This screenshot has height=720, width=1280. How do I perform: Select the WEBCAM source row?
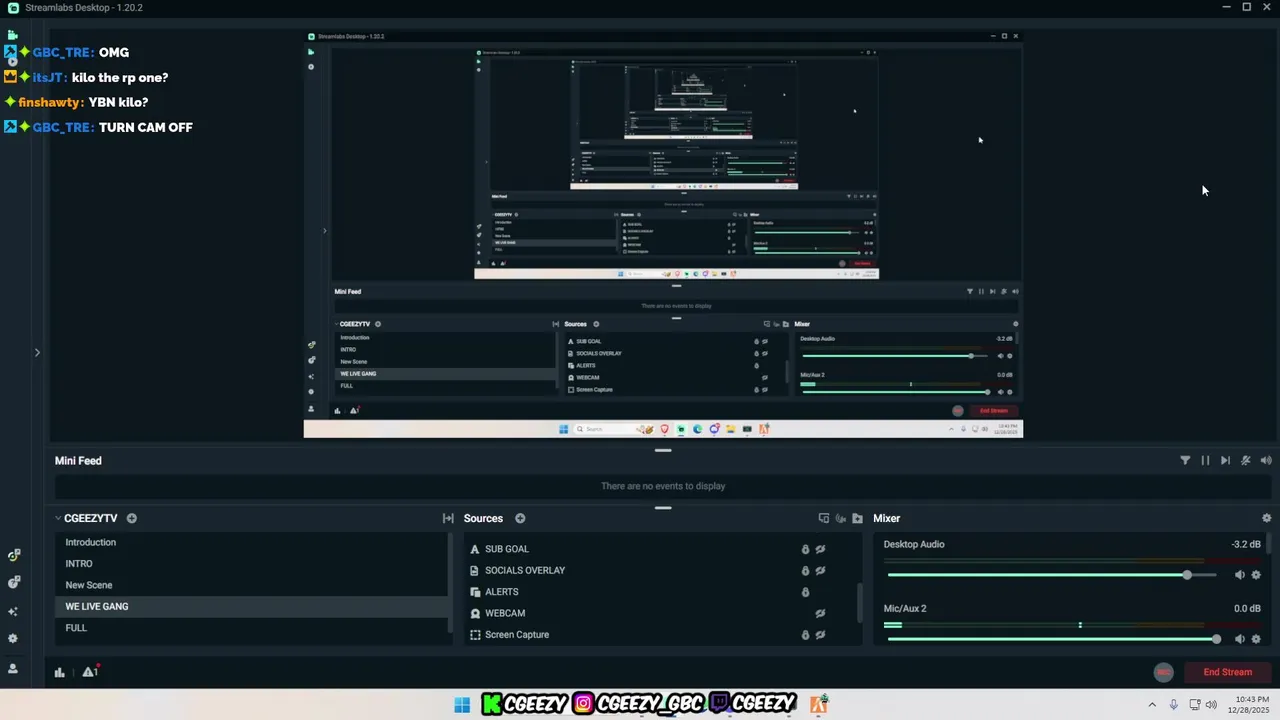tap(660, 613)
